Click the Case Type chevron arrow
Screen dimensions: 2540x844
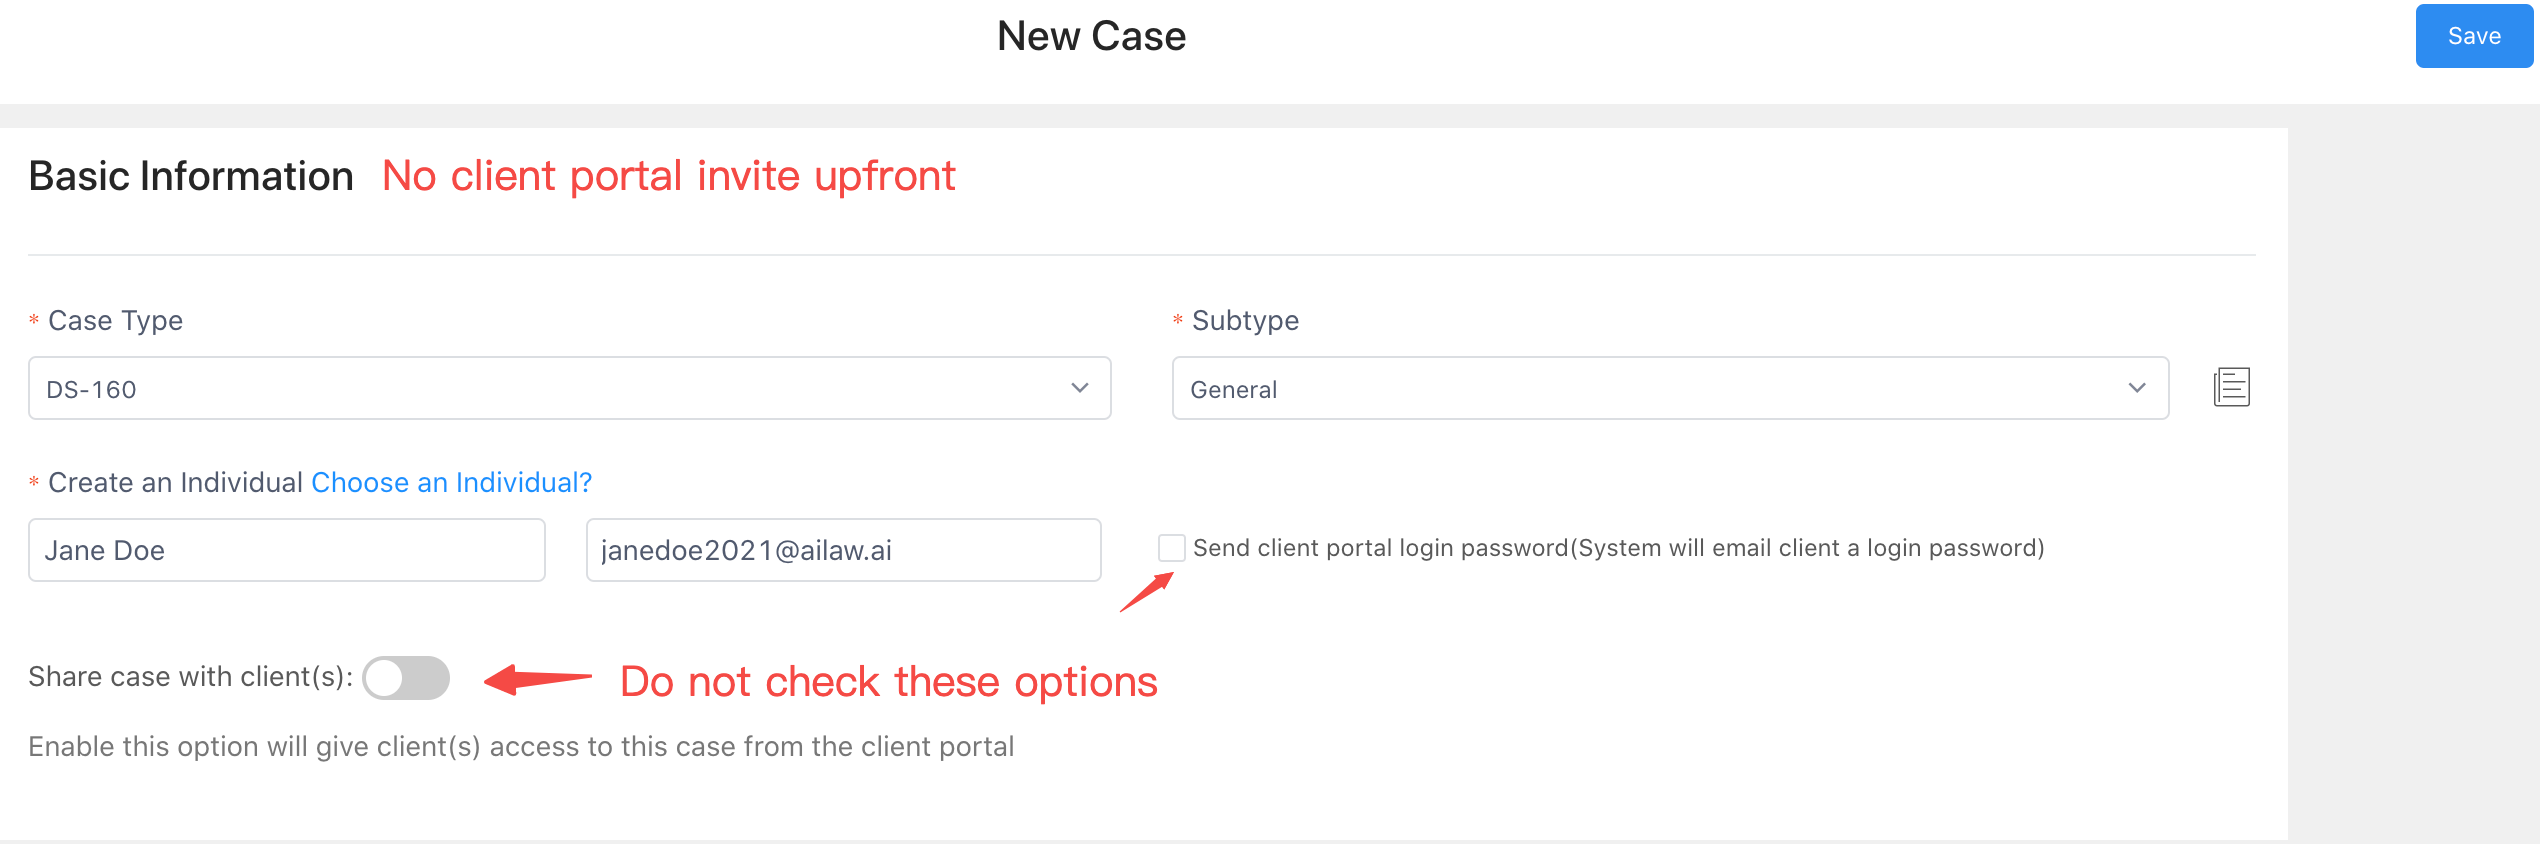[x=1080, y=388]
